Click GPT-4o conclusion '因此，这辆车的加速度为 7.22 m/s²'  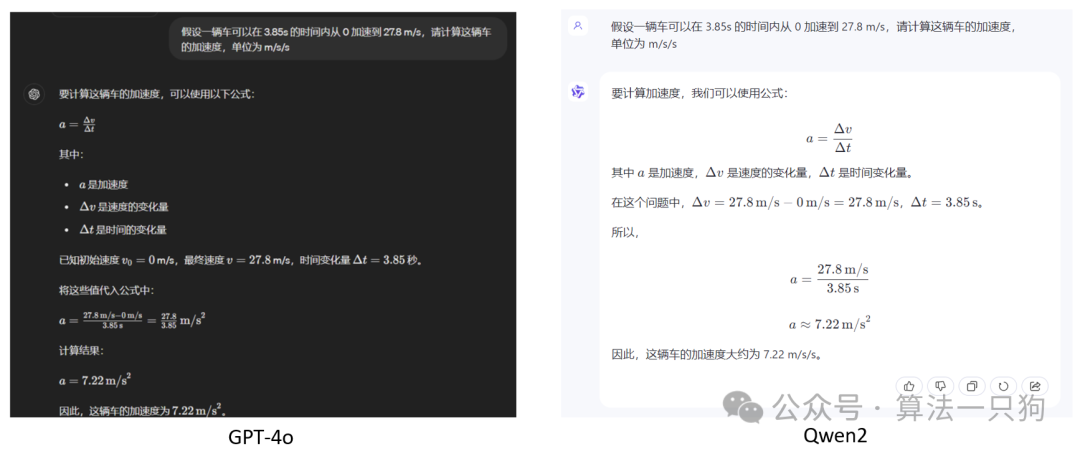pos(143,410)
